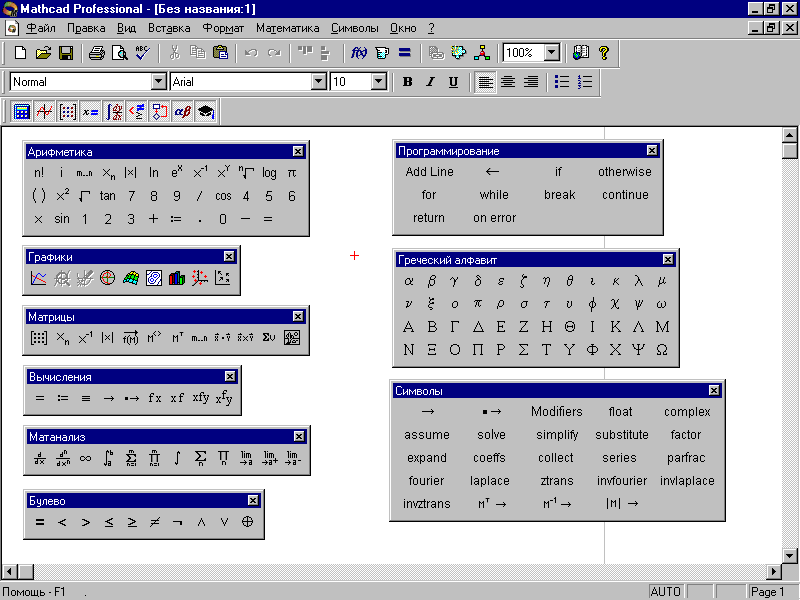Close the Графики palette
800x600 pixels.
(229, 256)
